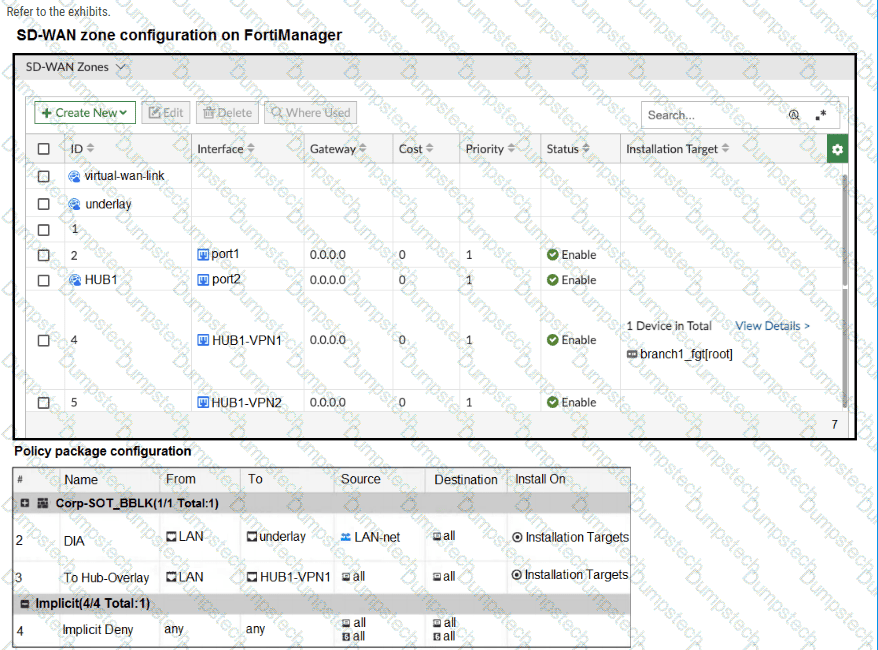Click the underlay icon in DIA policy
Screen dimensions: 878x650
coord(252,537)
